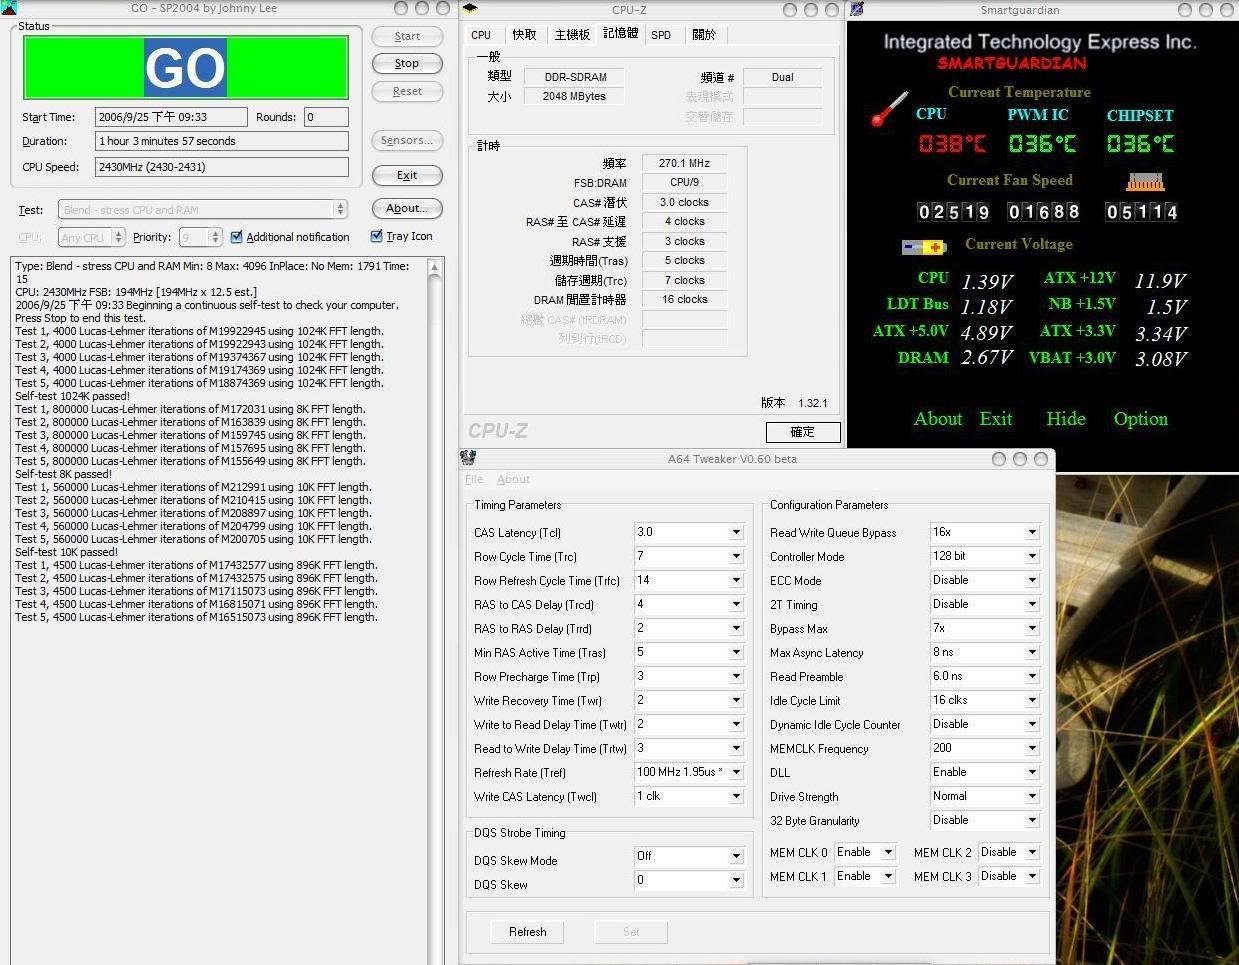This screenshot has height=965, width=1239.
Task: Expand the 2T Timing dropdown
Action: 1032,604
